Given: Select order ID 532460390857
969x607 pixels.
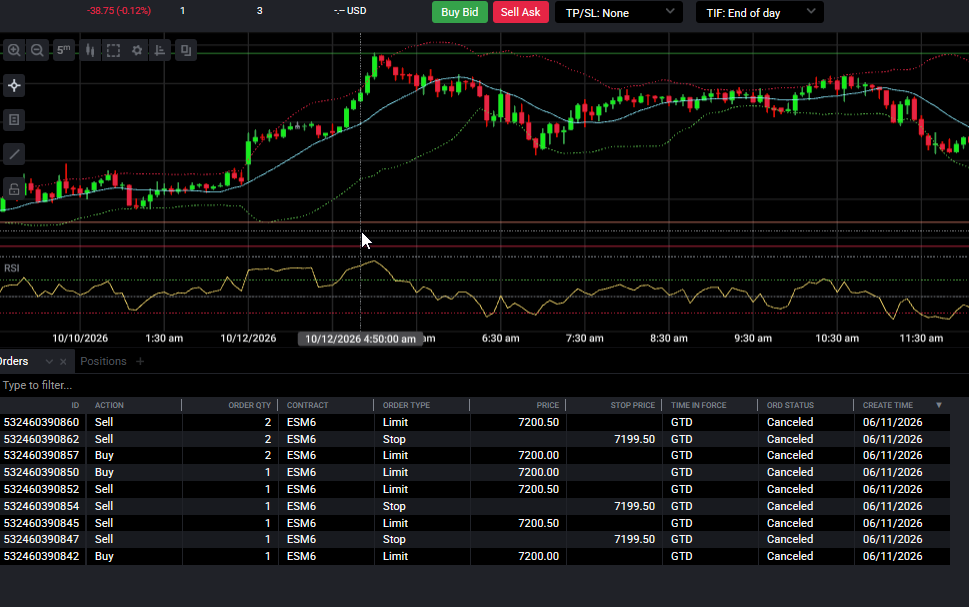Looking at the screenshot, I should (x=41, y=455).
